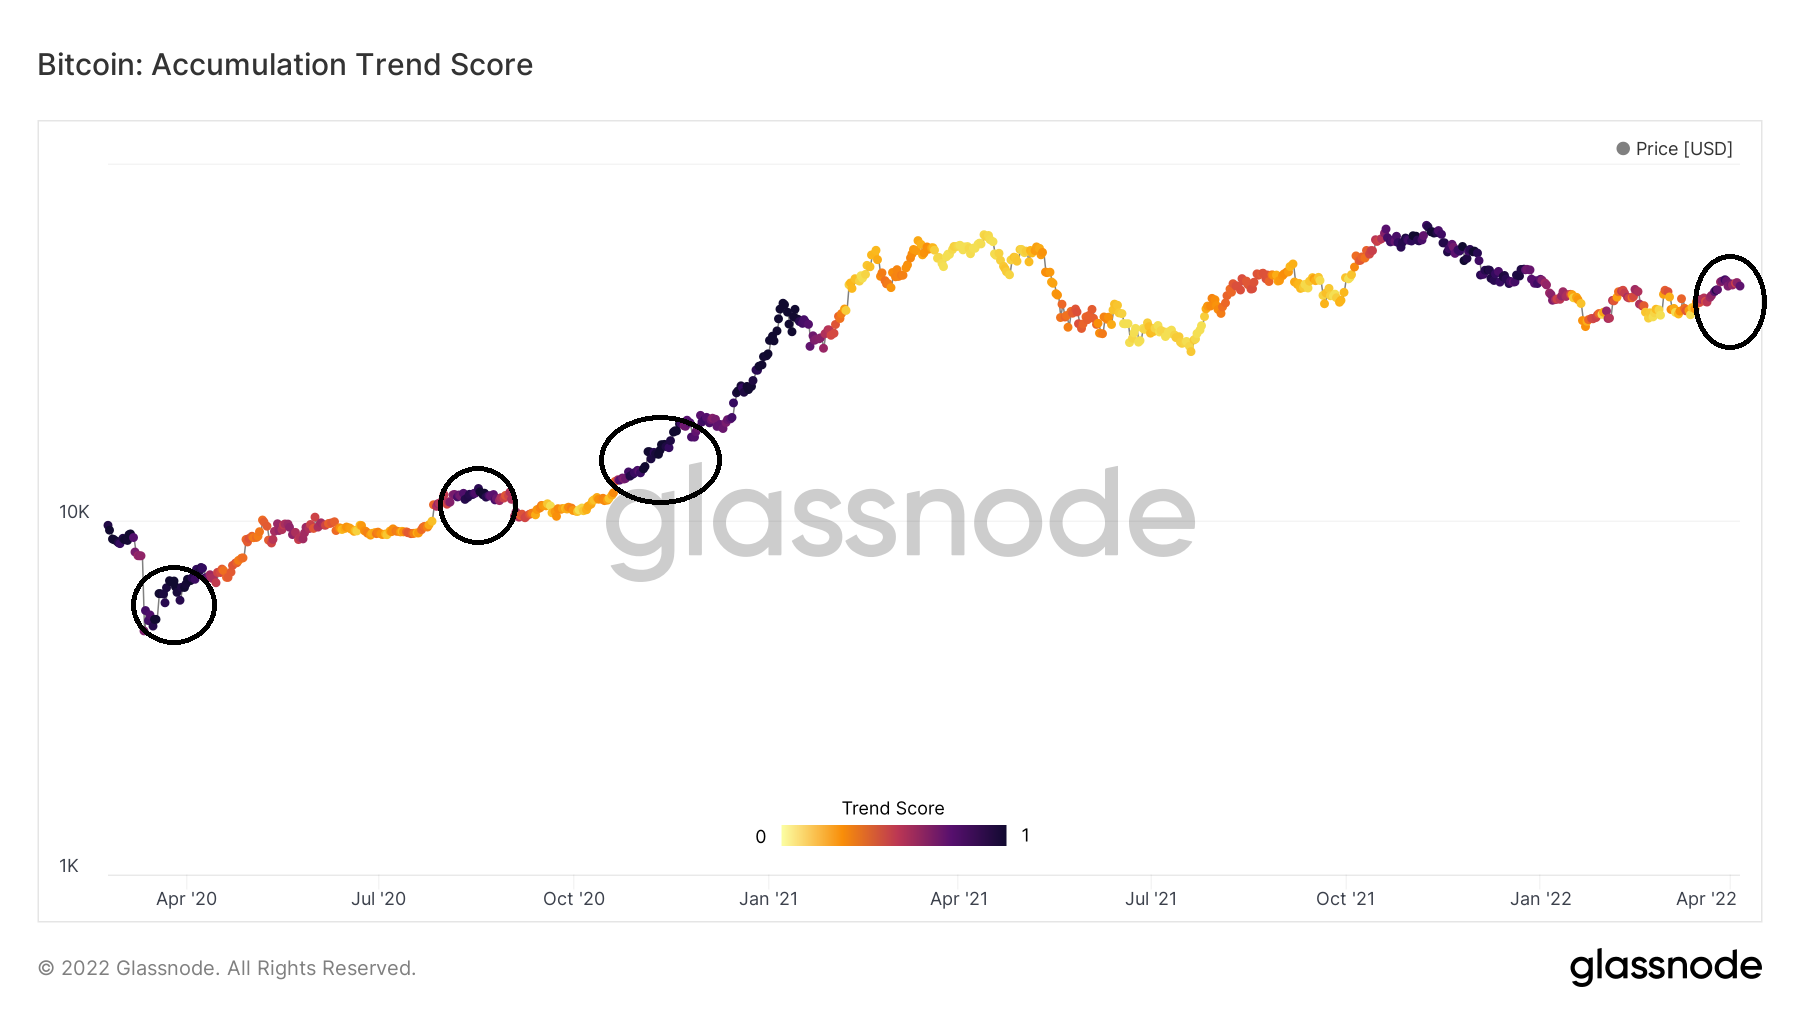Click the circled cluster at Apr '22
This screenshot has height=1013, width=1800.
pyautogui.click(x=1730, y=301)
